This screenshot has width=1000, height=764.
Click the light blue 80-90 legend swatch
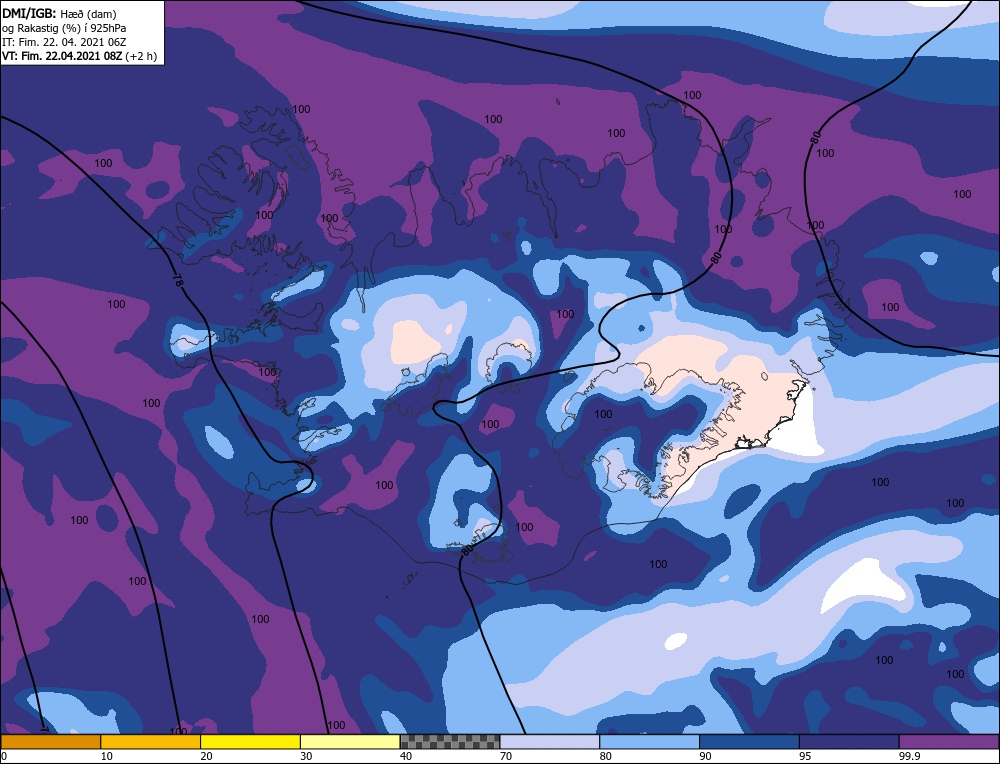click(x=649, y=742)
